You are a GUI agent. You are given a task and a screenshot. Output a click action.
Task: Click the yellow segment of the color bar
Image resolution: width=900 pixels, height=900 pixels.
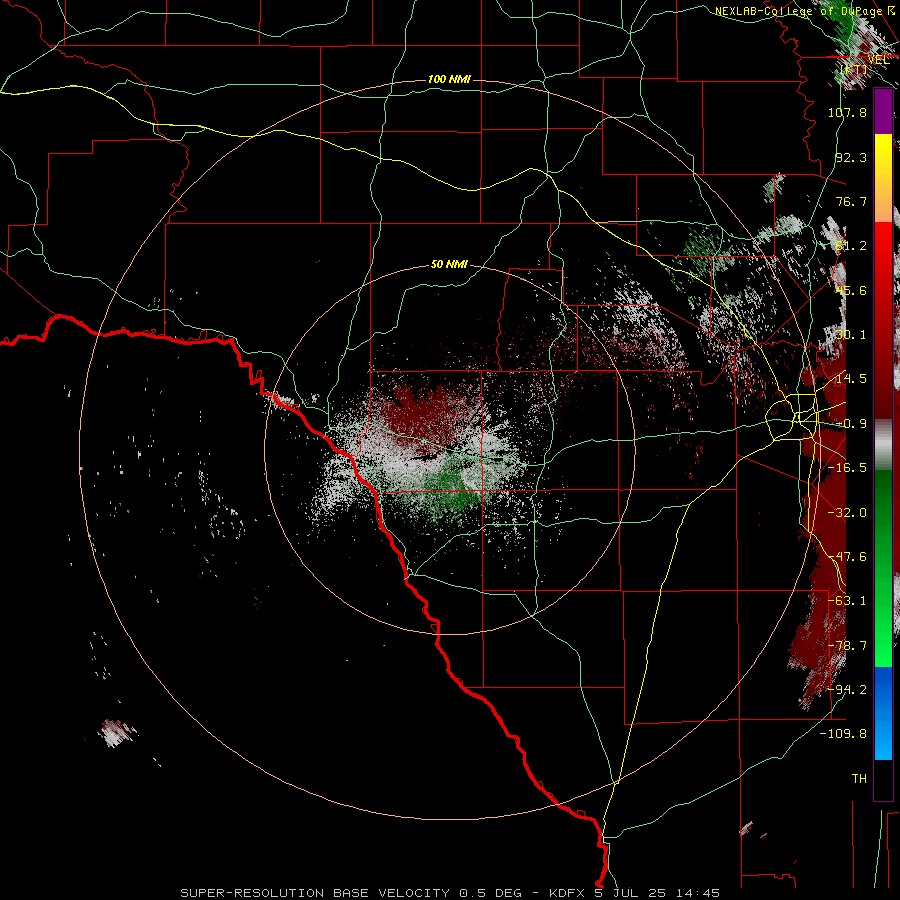coord(883,178)
